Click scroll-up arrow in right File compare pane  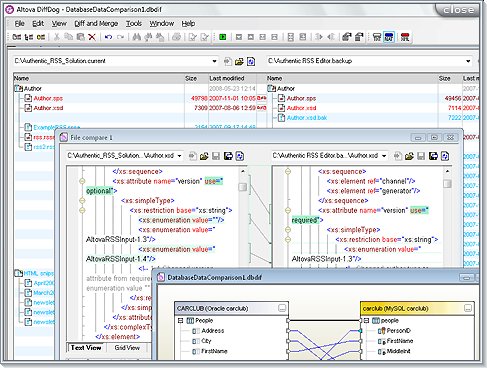click(448, 171)
